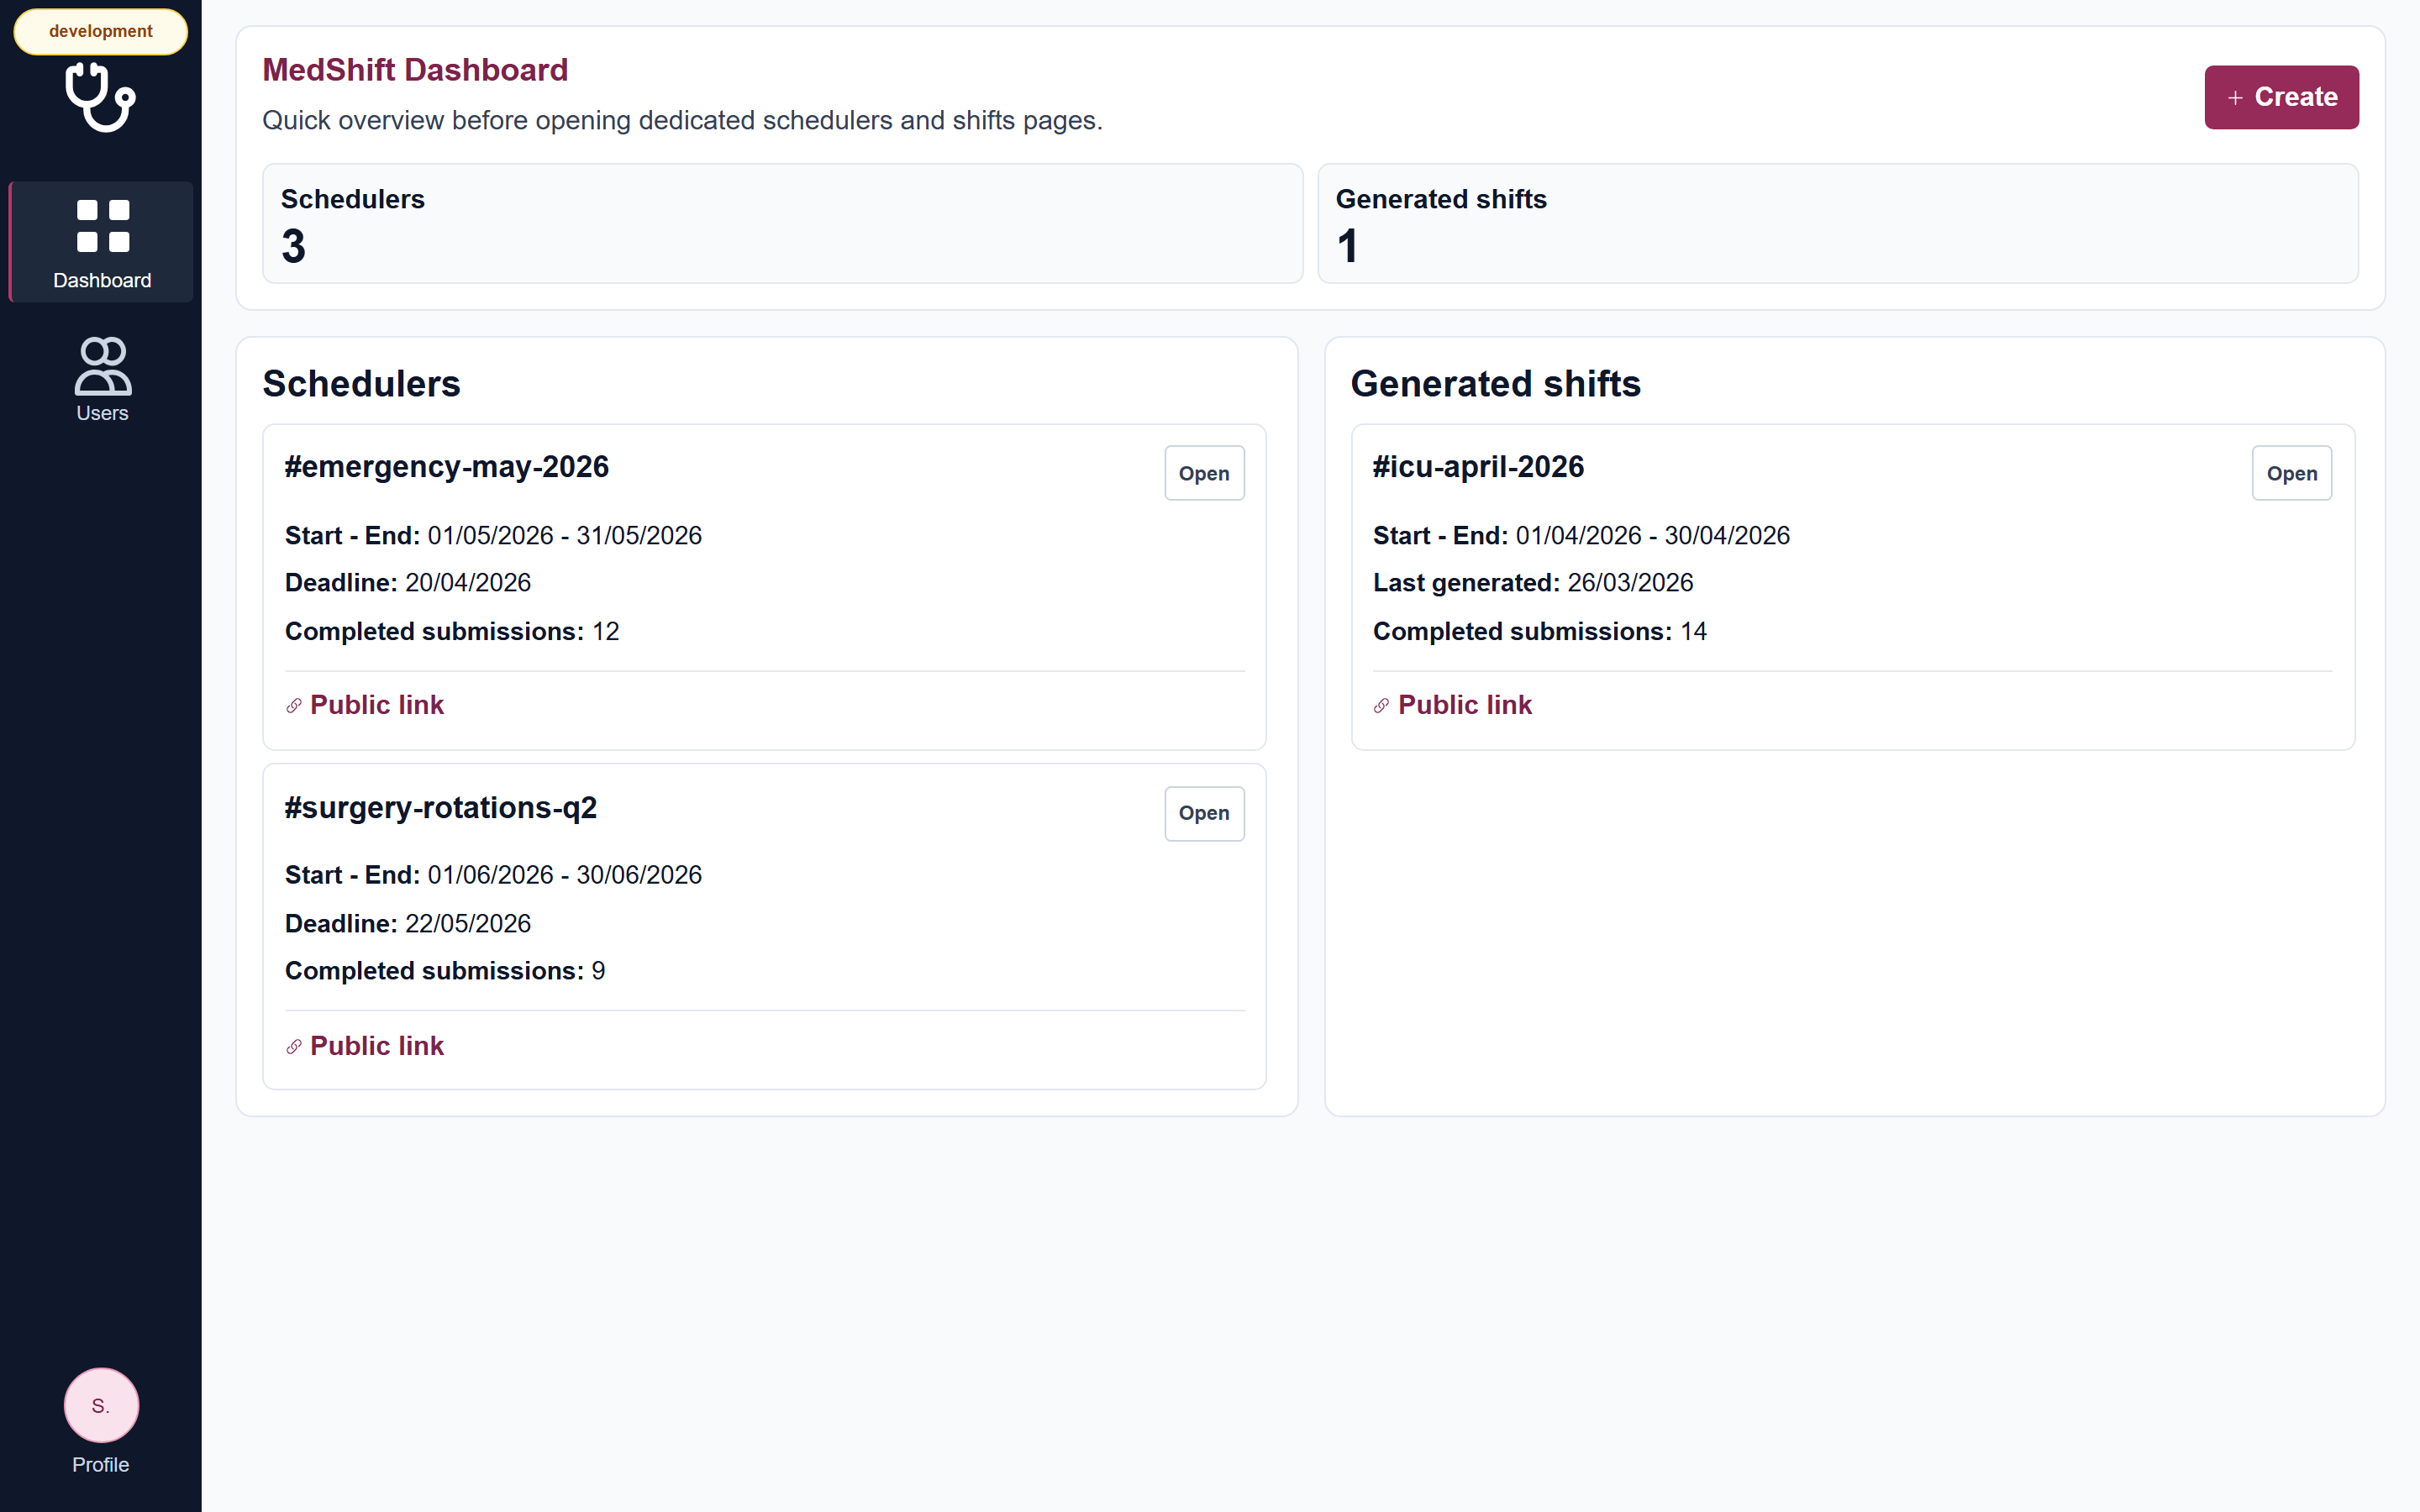Open the #icu-april-2026 generated shift
Image resolution: width=2420 pixels, height=1512 pixels.
[x=2291, y=473]
